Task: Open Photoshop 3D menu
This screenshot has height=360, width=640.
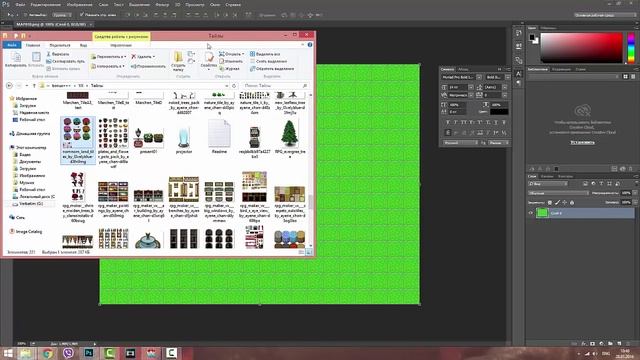Action: (x=178, y=4)
